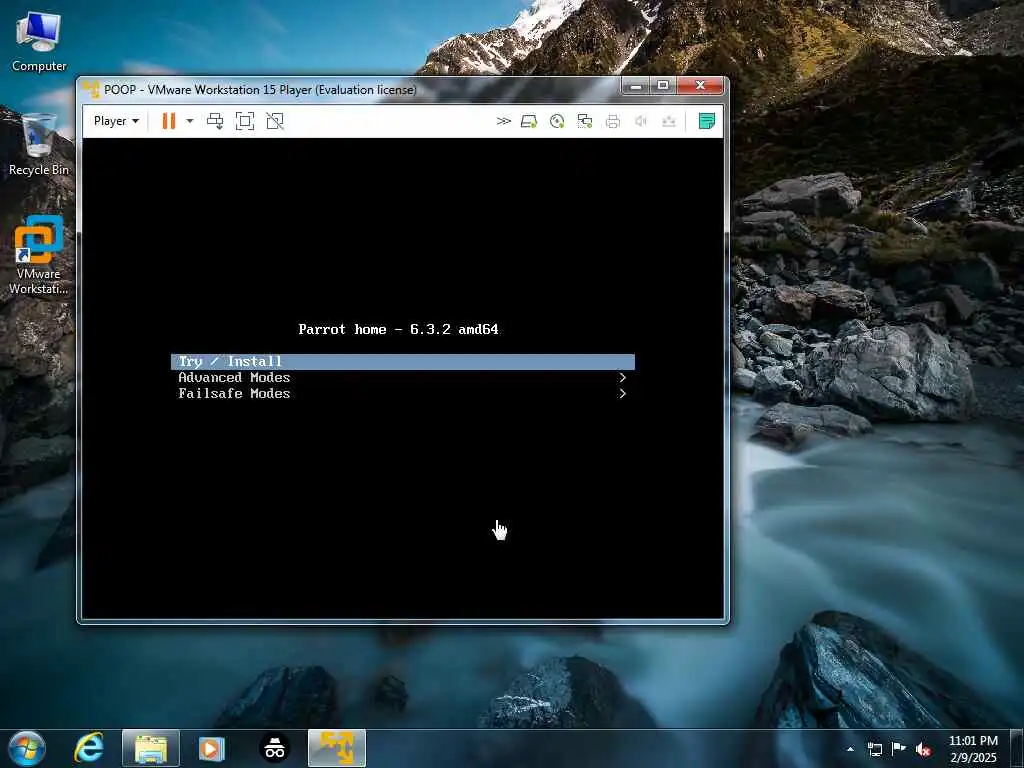Pause the virtual machine
1024x768 pixels.
168,121
